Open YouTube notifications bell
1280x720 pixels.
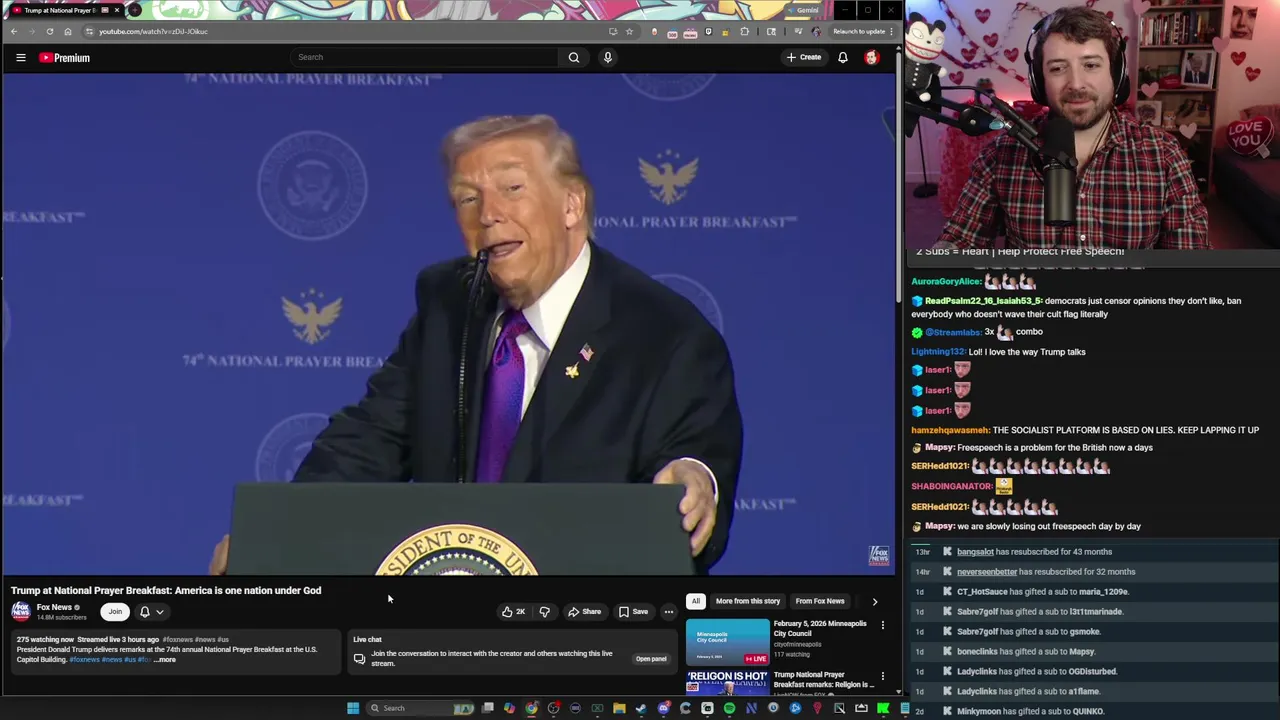tap(843, 57)
